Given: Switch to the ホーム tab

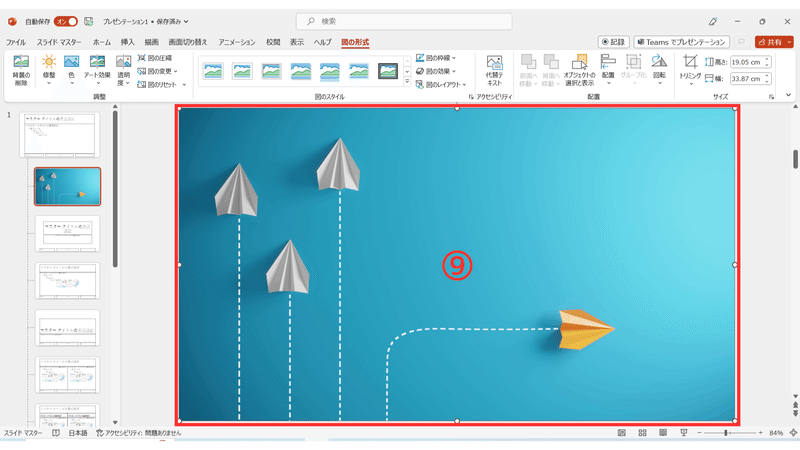Looking at the screenshot, I should 102,42.
